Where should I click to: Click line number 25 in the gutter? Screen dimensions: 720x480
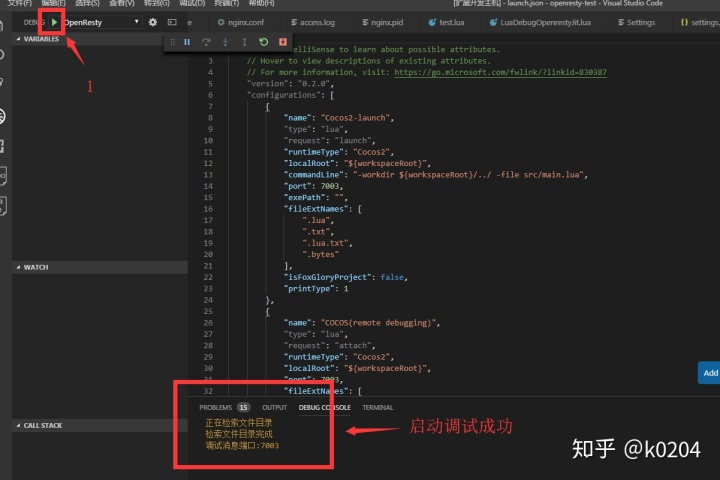click(x=208, y=311)
